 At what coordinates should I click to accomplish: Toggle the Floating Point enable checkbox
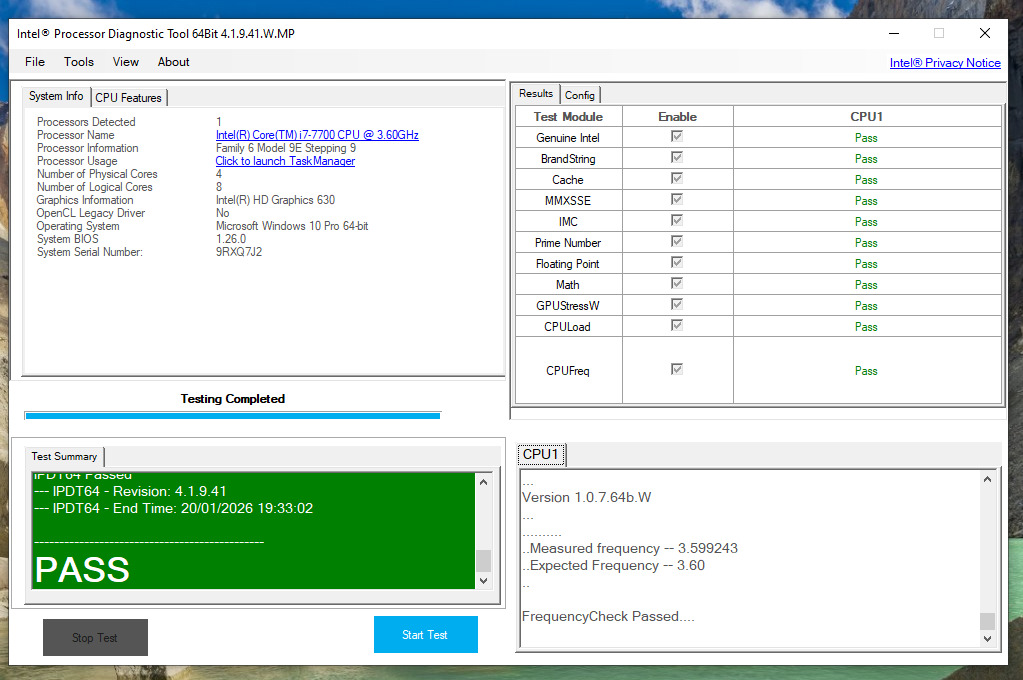click(677, 262)
